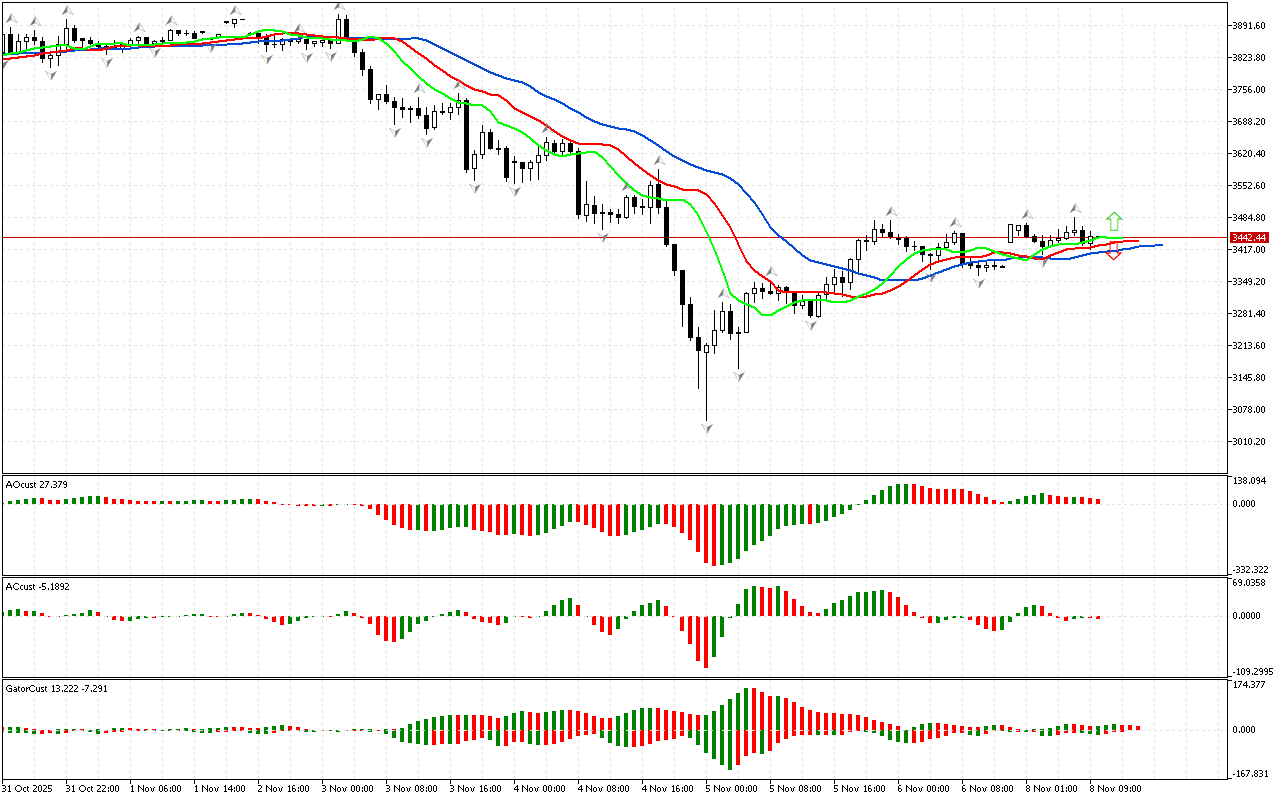Click the 3010.20 price scale label
This screenshot has width=1280, height=800.
(x=1248, y=442)
